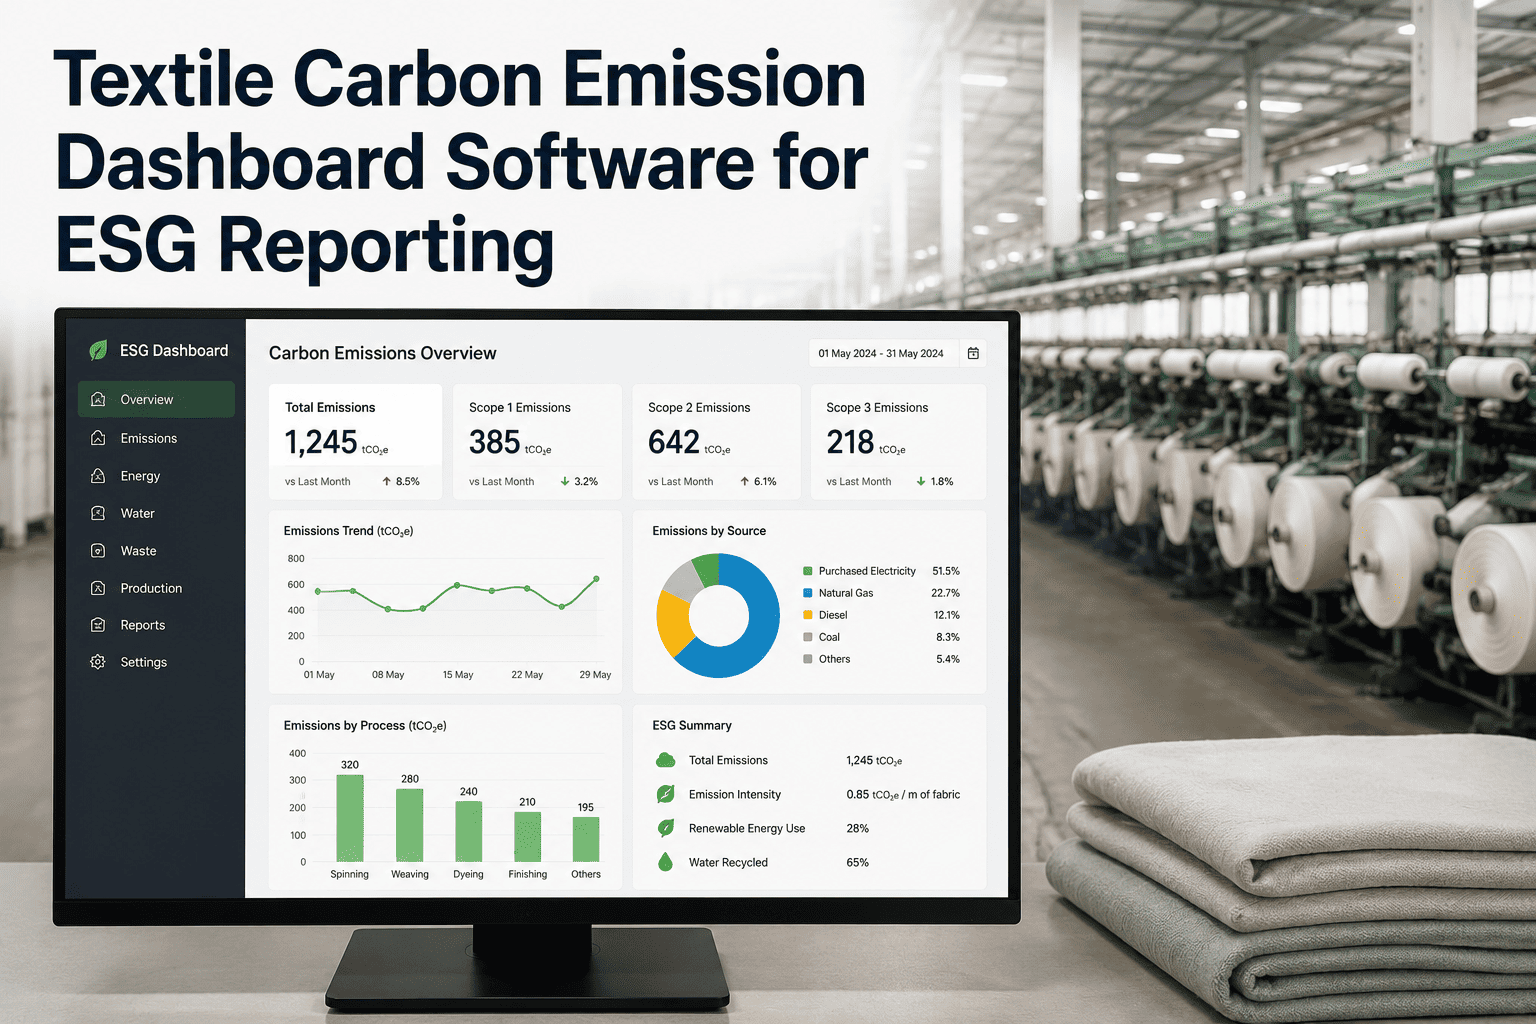Click the Energy sidebar icon
1536x1024 pixels.
tap(98, 476)
